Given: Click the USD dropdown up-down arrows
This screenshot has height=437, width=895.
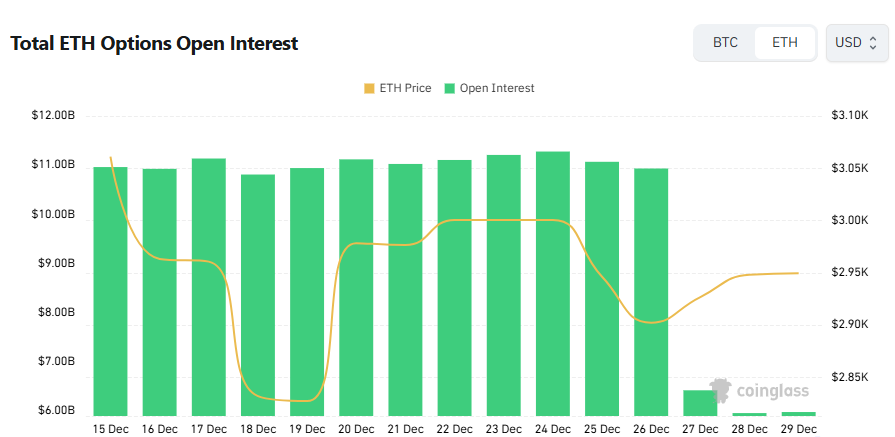Looking at the screenshot, I should pos(873,43).
